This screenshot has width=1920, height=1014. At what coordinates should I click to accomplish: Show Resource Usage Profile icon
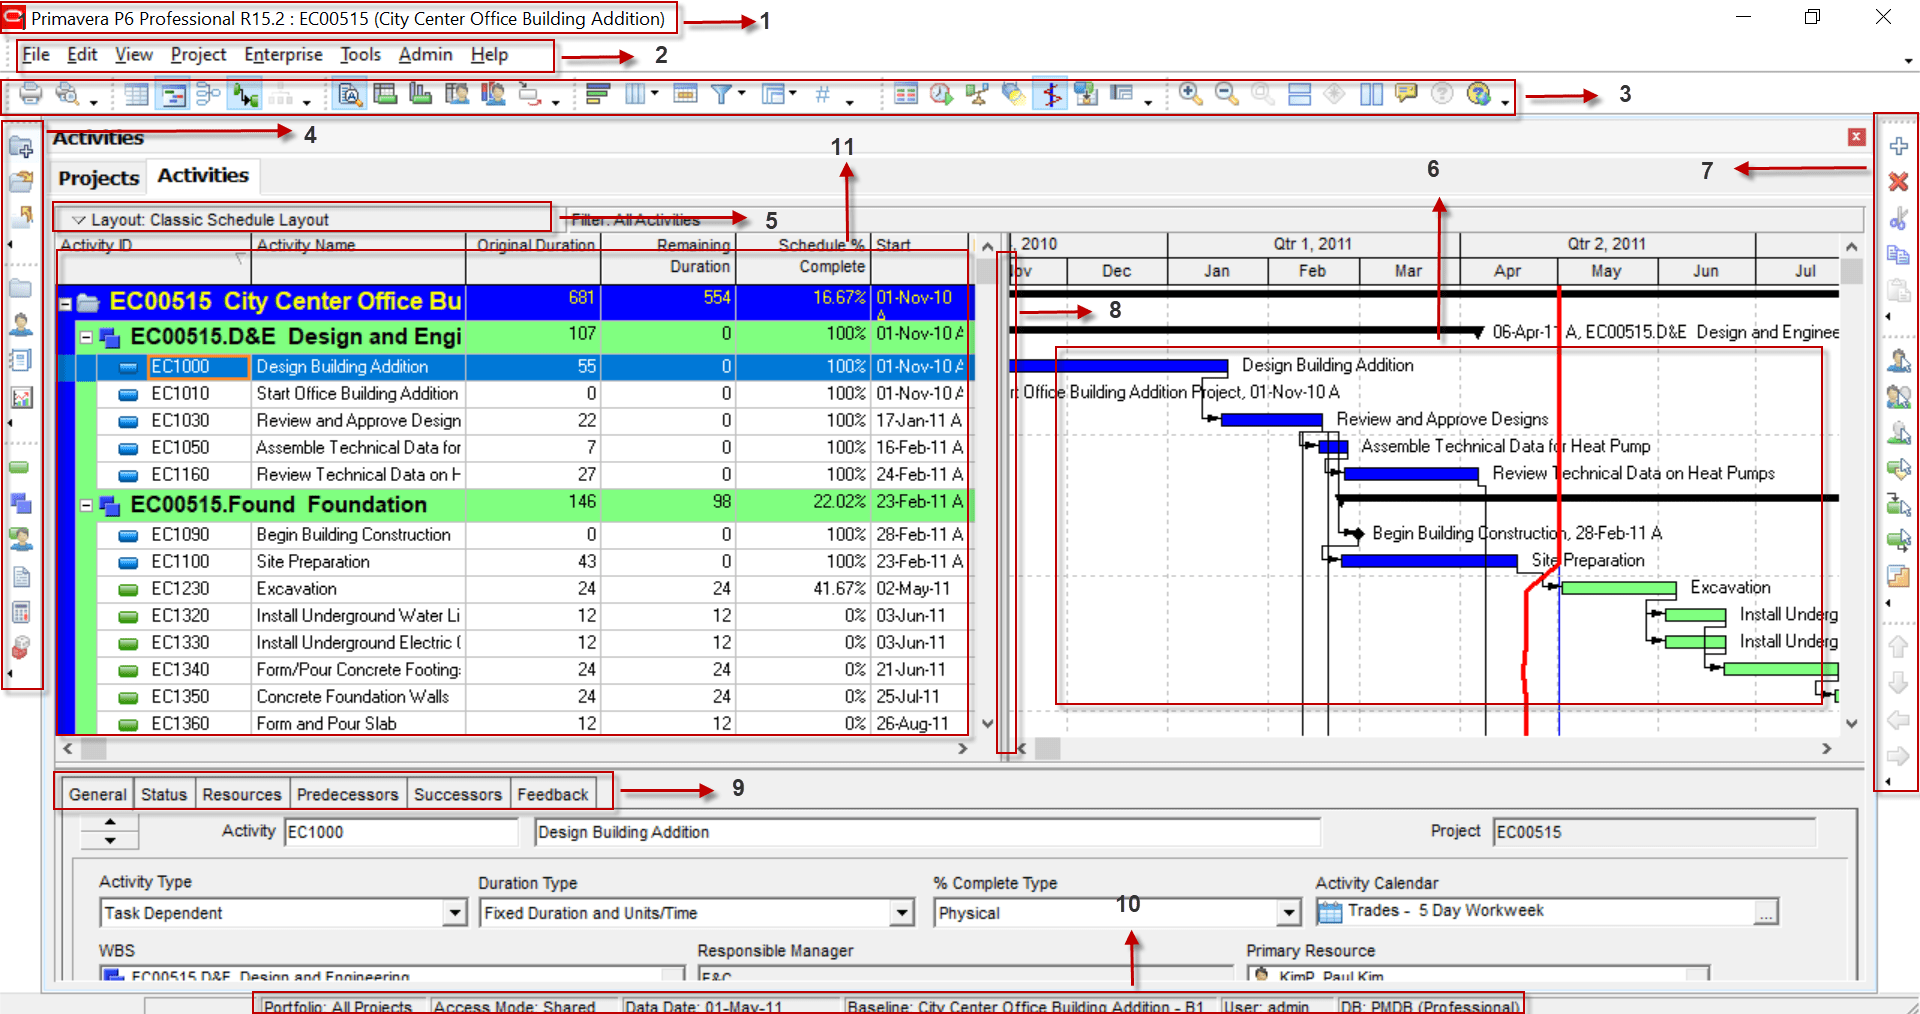[x=493, y=95]
